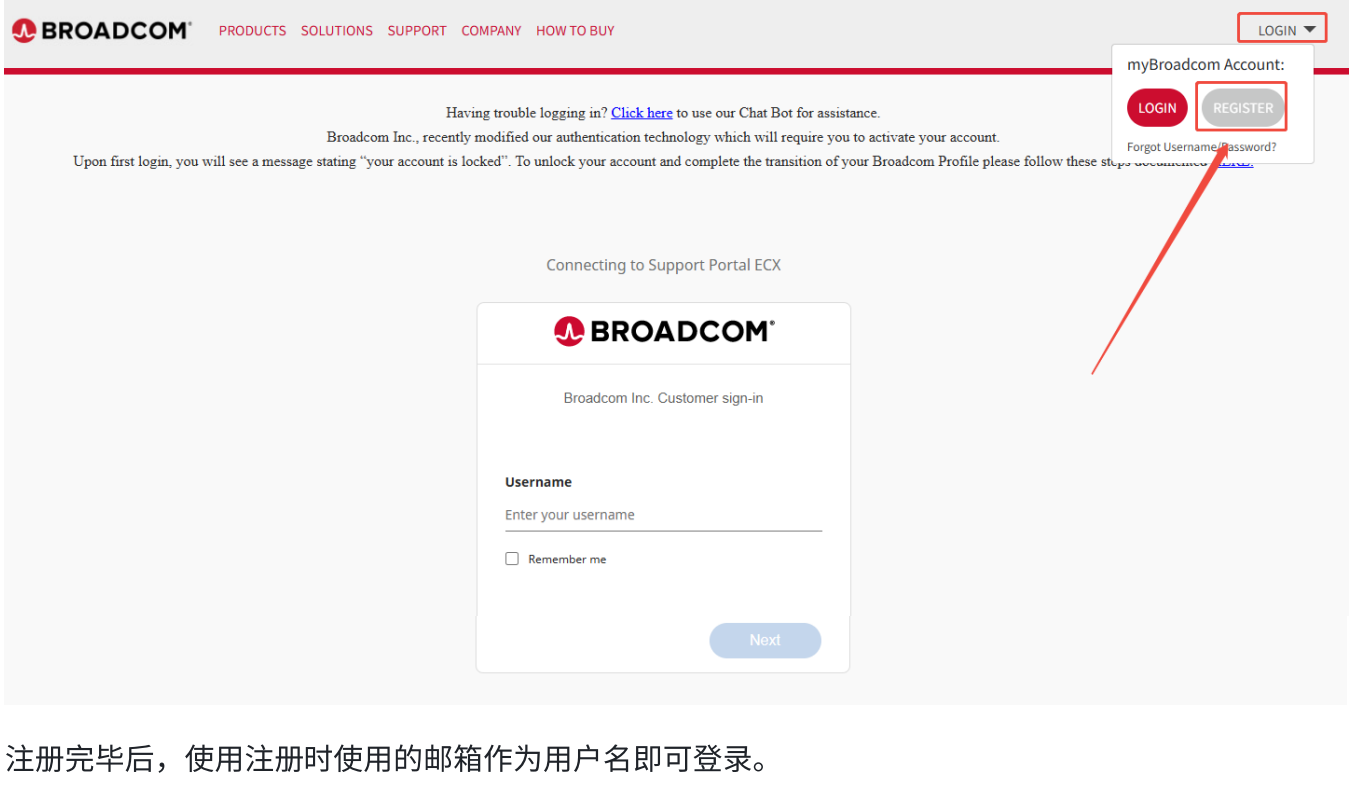Click the "myBroadcom Account:" heading
The width and height of the screenshot is (1350, 786).
1206,64
